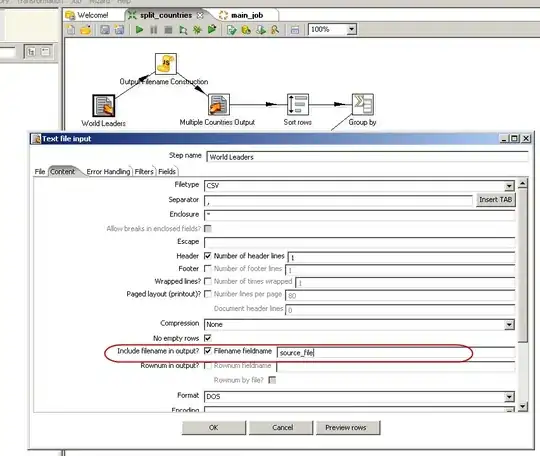Open the main_job tab
Screen dimensions: 540x456
pyautogui.click(x=247, y=15)
